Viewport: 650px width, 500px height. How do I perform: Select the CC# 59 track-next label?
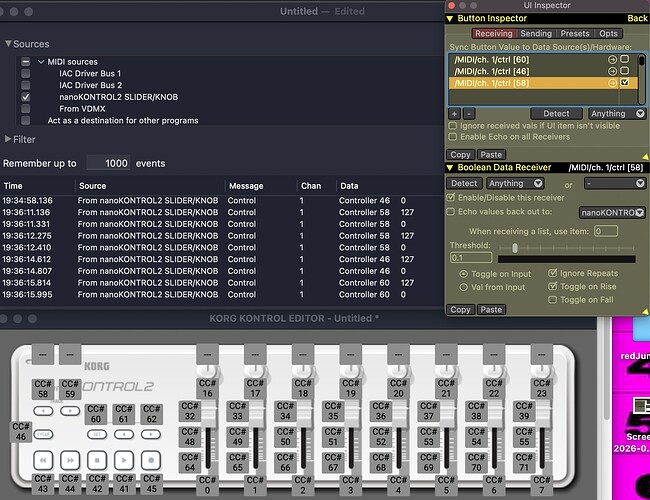tap(70, 389)
